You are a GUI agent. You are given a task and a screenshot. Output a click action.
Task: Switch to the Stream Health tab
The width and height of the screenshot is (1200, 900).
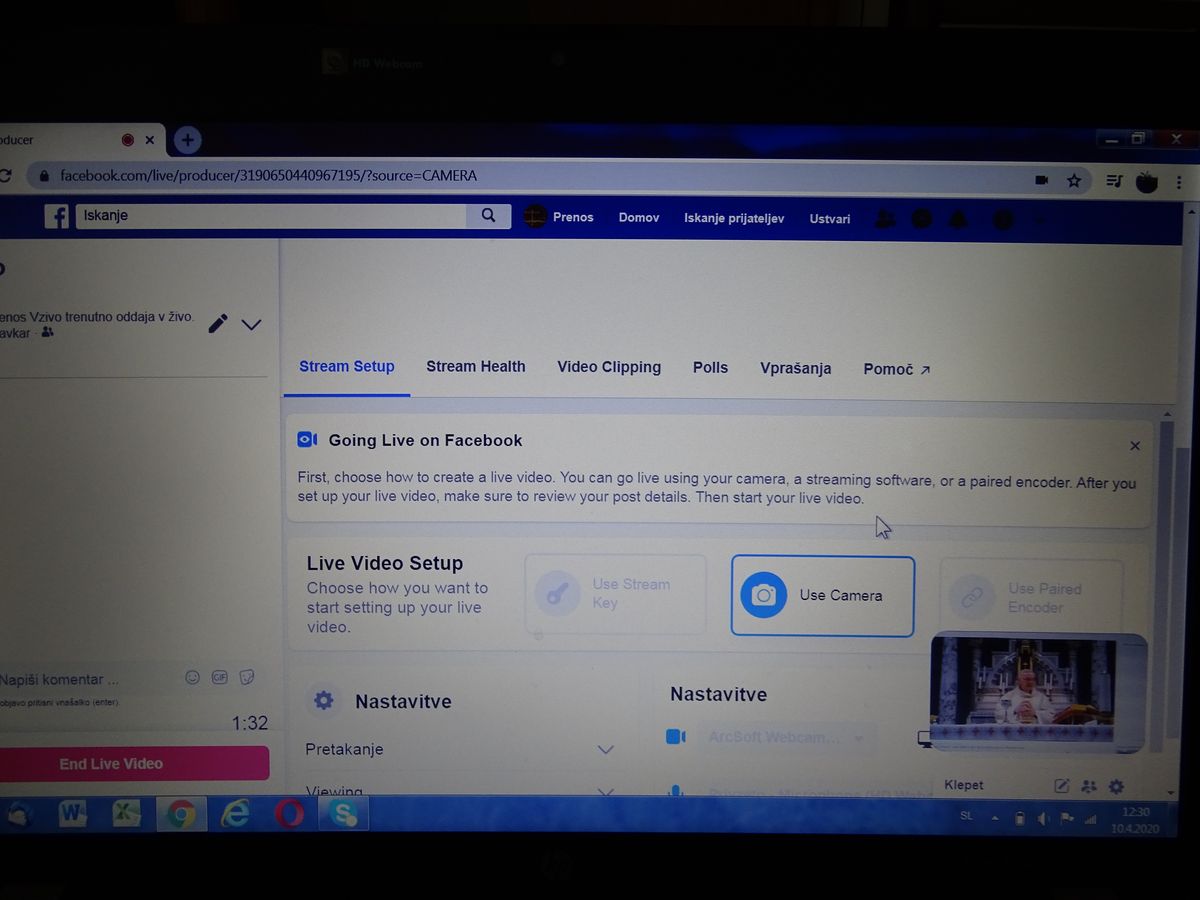click(475, 367)
